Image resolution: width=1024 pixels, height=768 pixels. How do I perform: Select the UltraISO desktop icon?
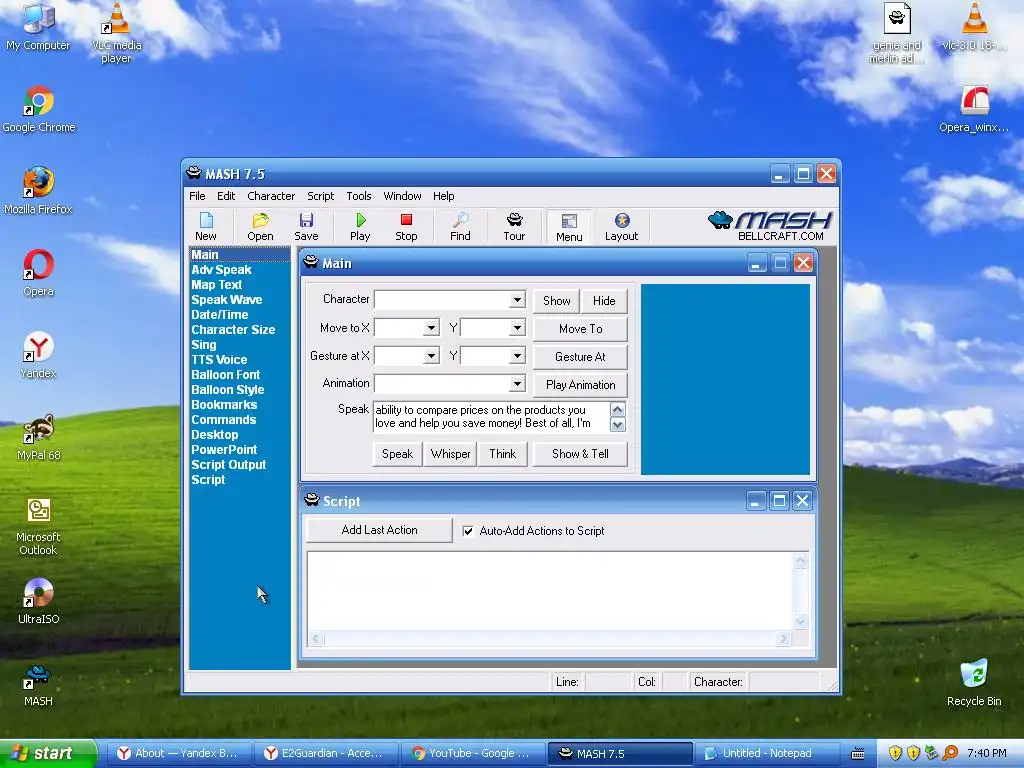click(39, 601)
